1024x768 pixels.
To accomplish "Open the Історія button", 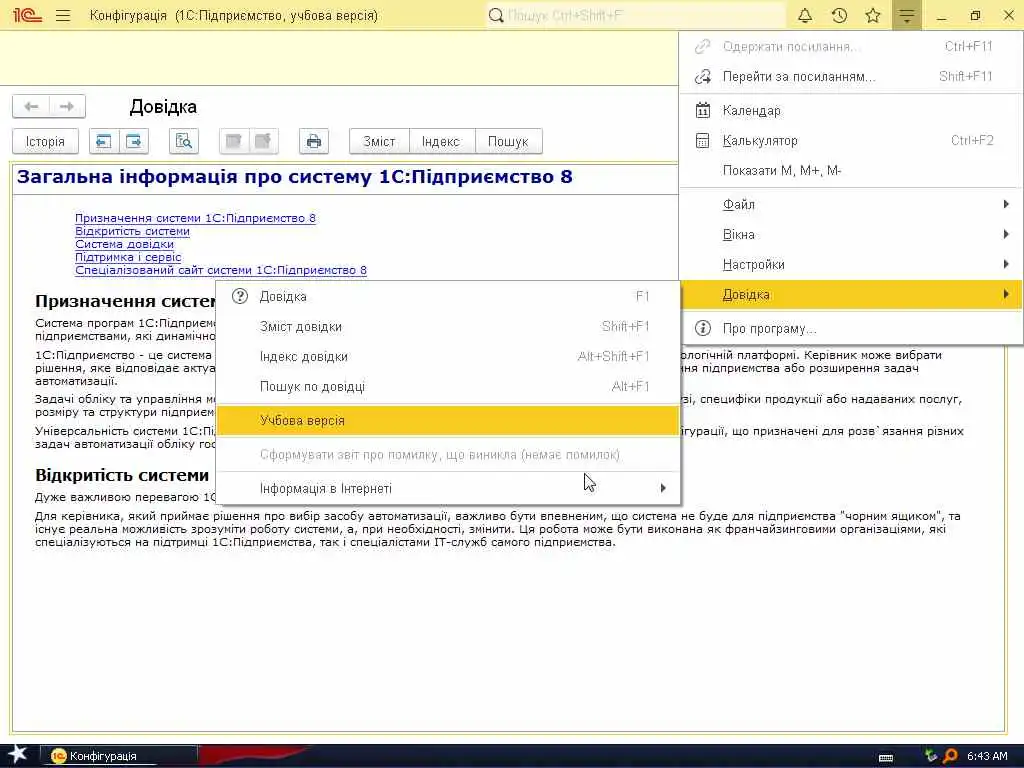I will (45, 141).
